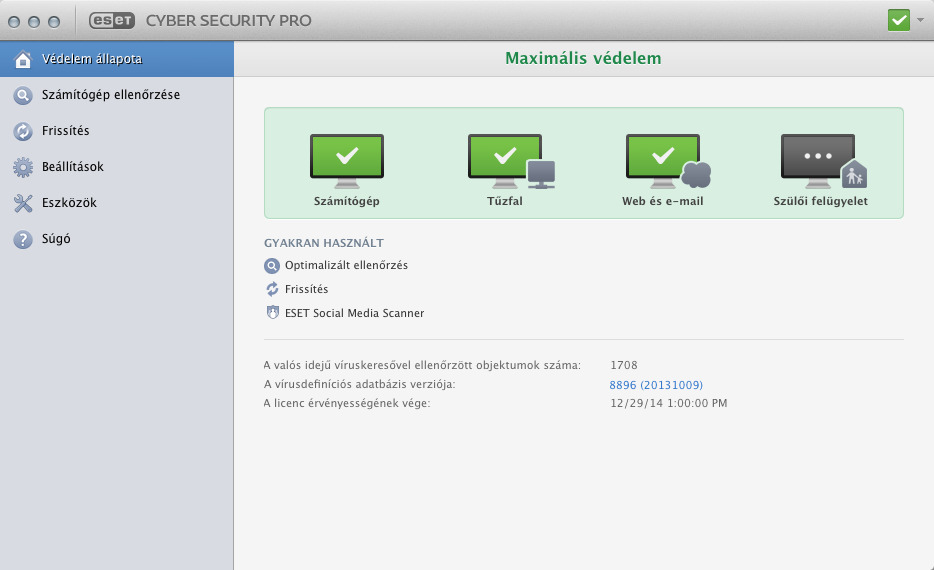The width and height of the screenshot is (934, 570).
Task: Expand the dropdown arrow beside green status checkmark
Action: pyautogui.click(x=920, y=20)
